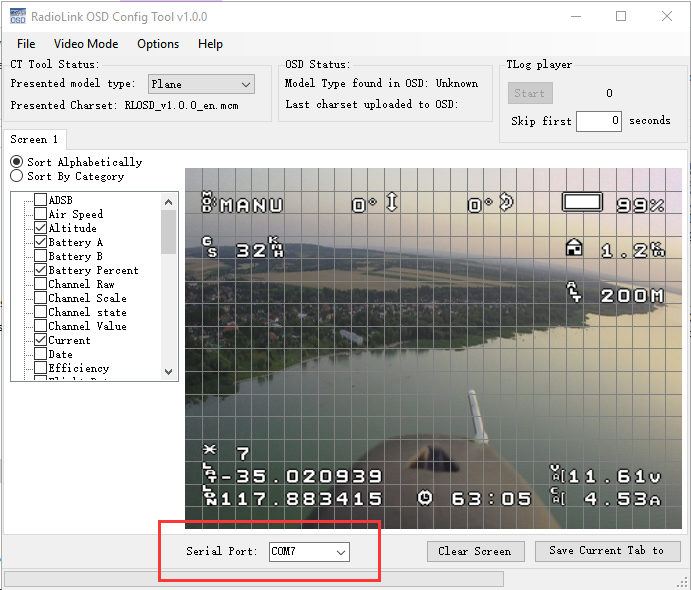Select the MANU flight mode OSD element

252,205
